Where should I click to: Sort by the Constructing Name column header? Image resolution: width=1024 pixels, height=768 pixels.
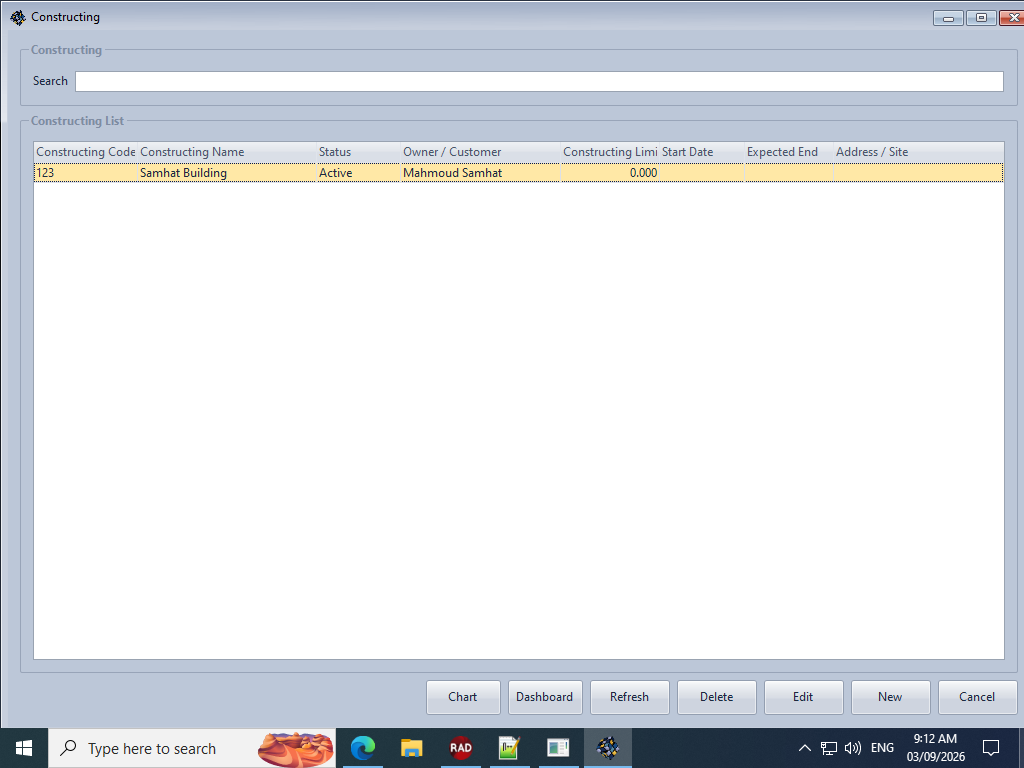click(227, 152)
